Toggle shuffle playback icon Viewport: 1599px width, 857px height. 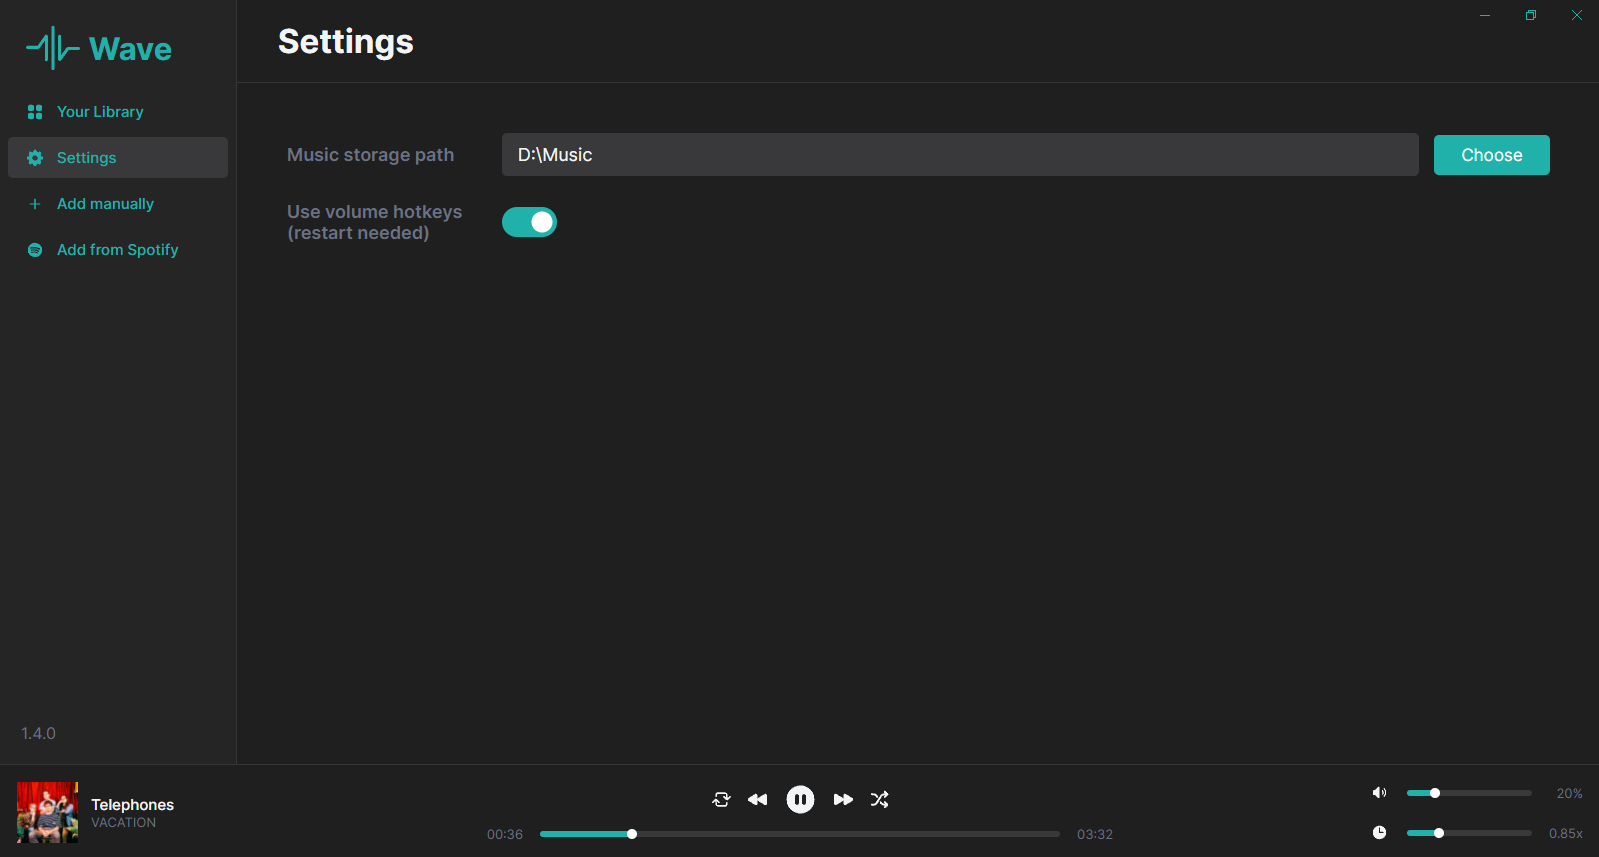pos(880,799)
